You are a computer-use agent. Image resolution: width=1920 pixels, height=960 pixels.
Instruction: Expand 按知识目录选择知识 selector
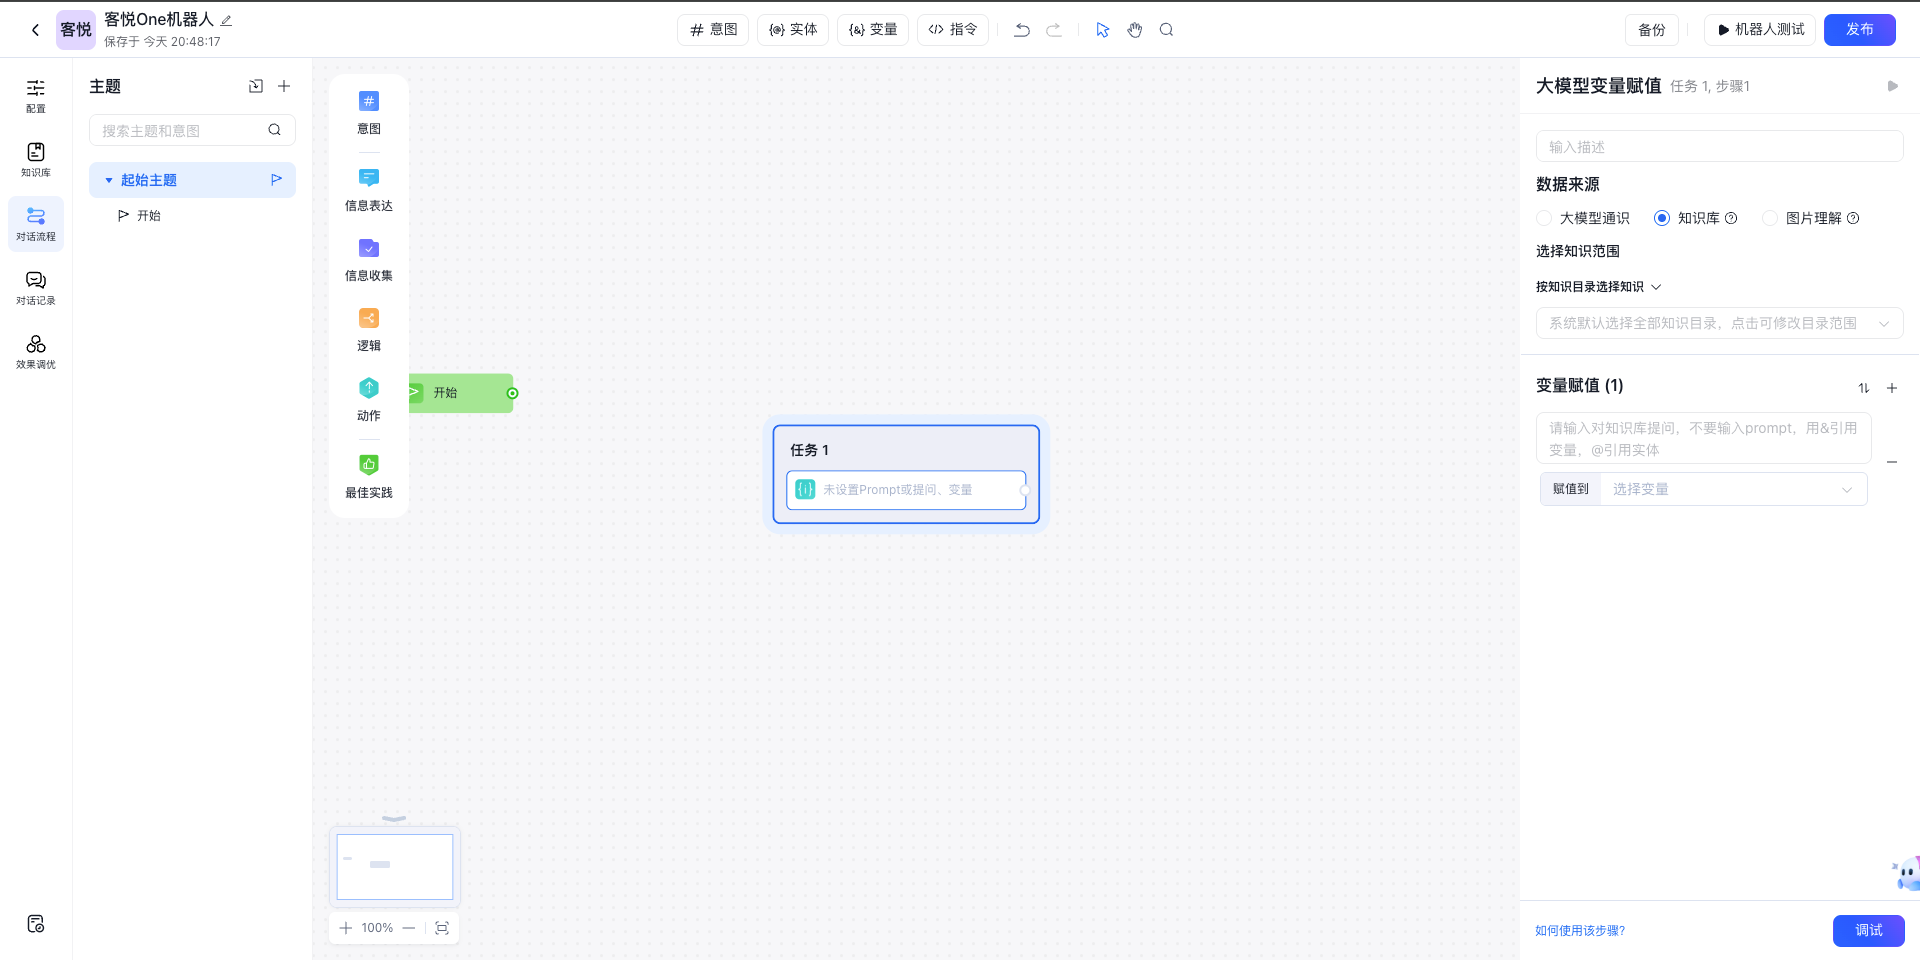1598,287
